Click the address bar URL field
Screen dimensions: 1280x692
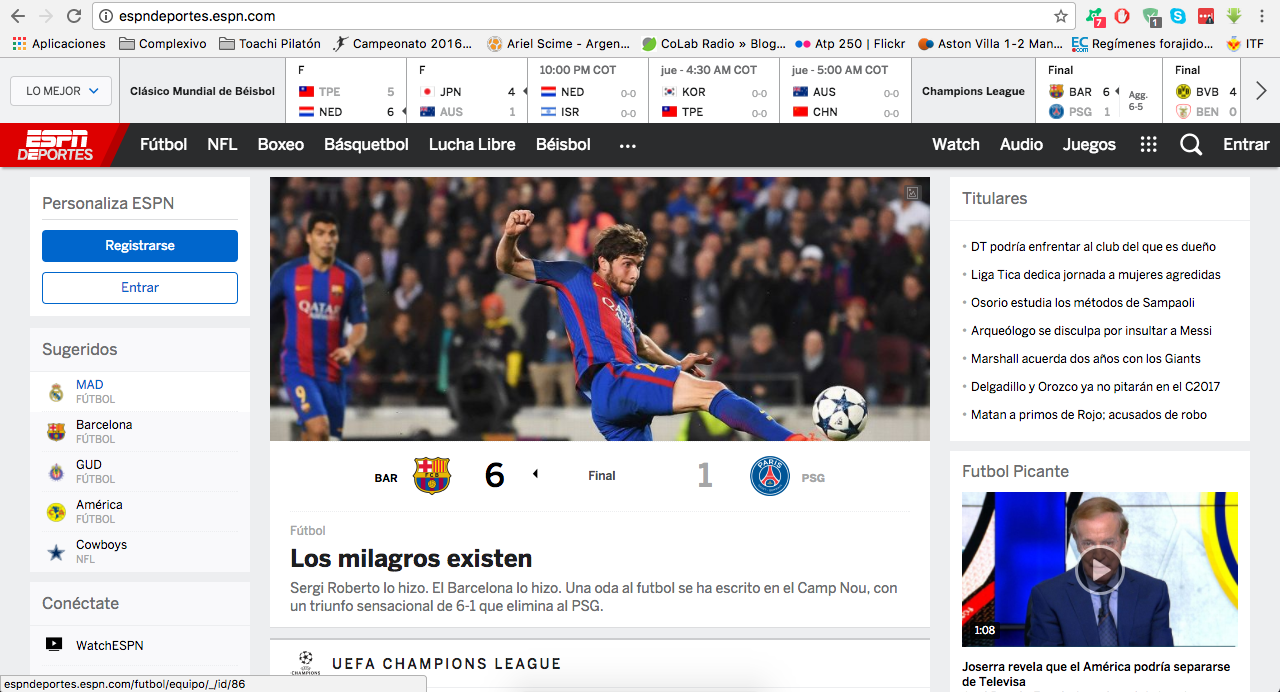pyautogui.click(x=570, y=16)
